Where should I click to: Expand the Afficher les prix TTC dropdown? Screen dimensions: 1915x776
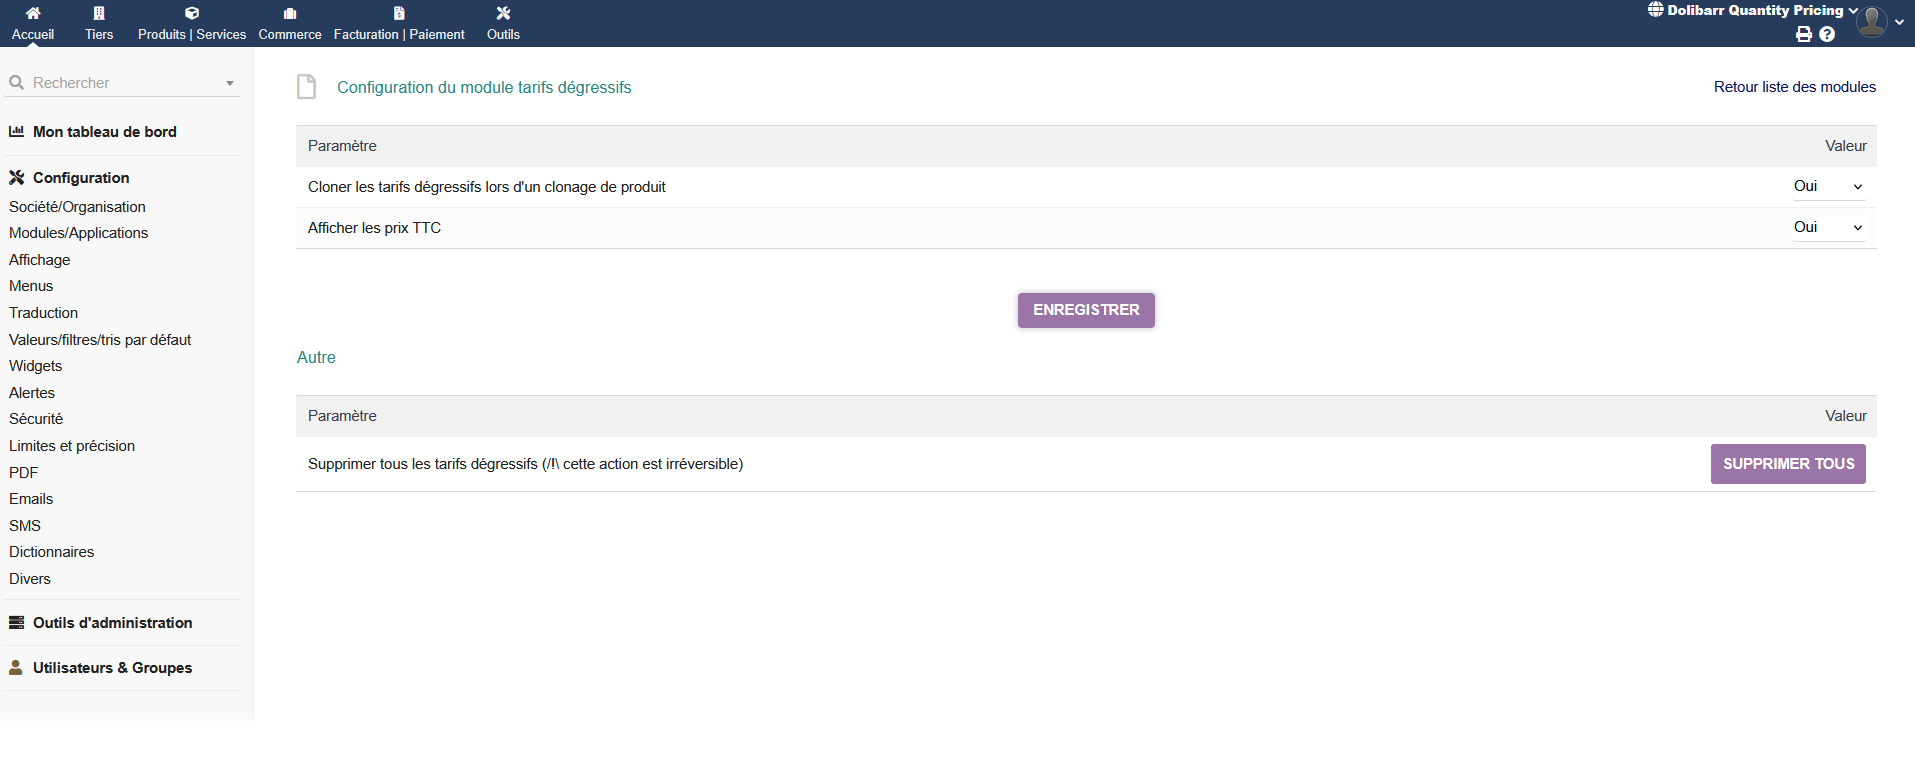[1827, 227]
